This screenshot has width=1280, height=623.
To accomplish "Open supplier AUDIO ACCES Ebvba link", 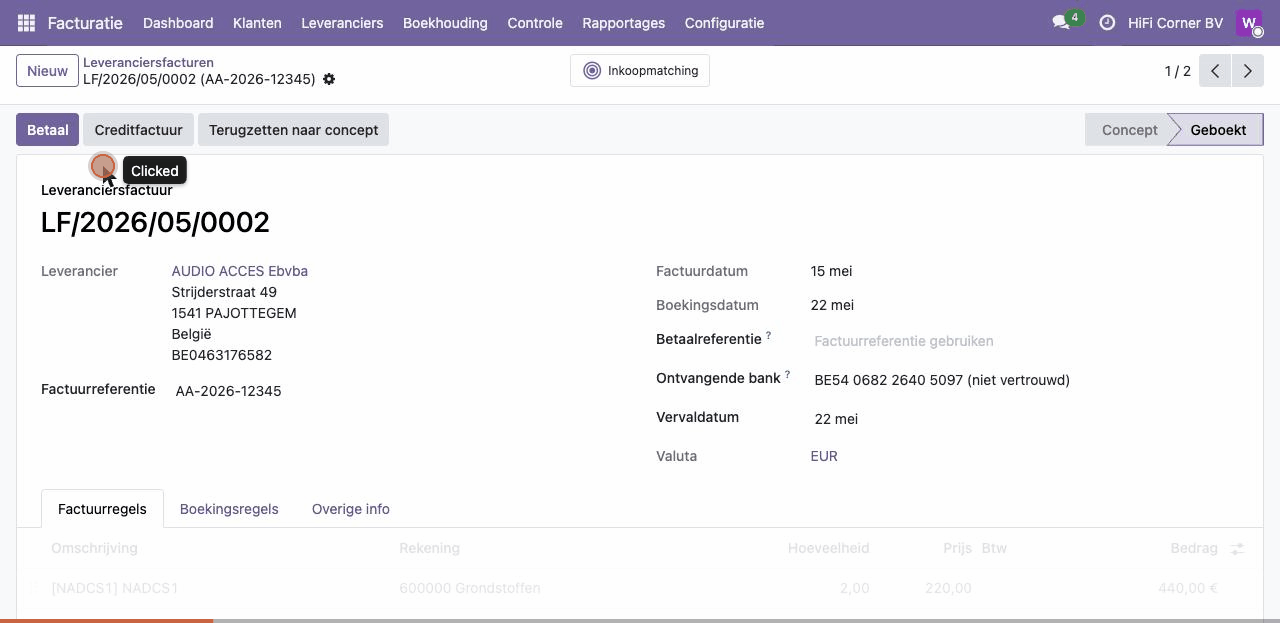I will (x=240, y=271).
